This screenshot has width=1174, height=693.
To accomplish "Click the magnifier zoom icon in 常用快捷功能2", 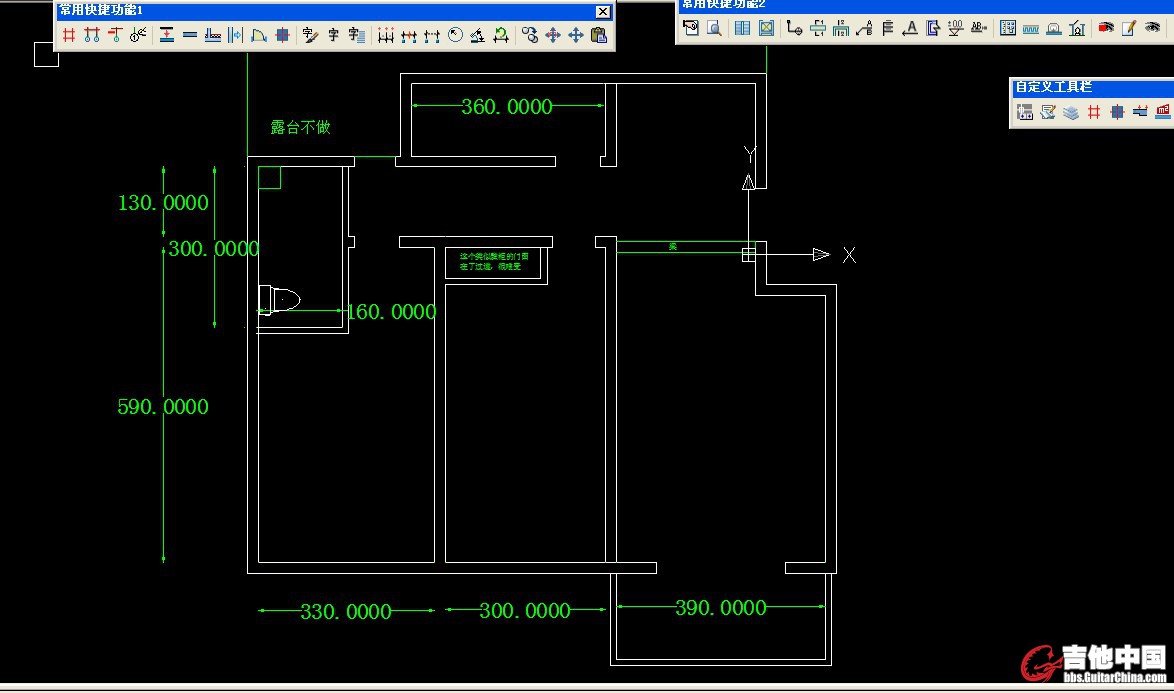I will click(x=714, y=28).
